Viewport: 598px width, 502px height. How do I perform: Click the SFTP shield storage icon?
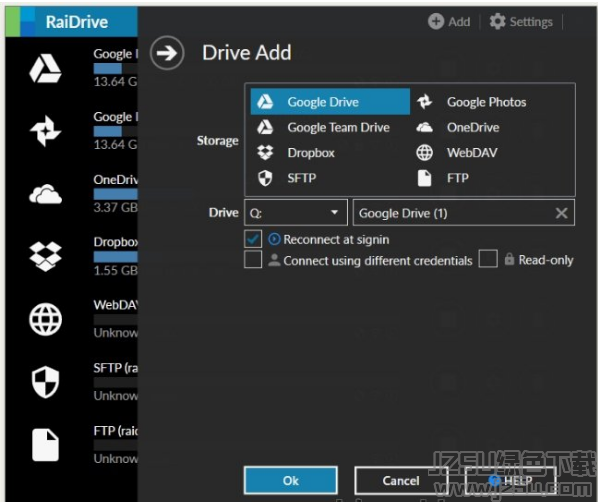265,178
